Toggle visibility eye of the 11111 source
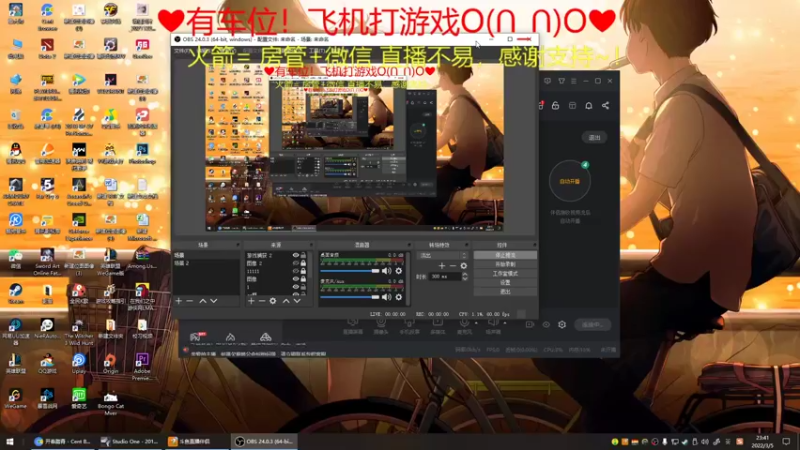The image size is (800, 450). 295,271
